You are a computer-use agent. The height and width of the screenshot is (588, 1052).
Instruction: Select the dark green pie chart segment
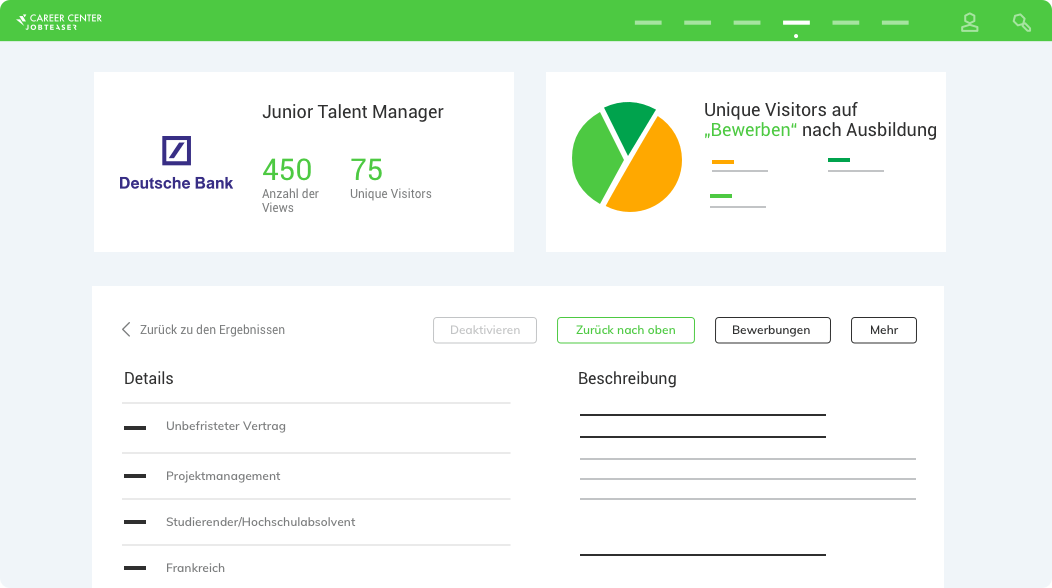(629, 124)
